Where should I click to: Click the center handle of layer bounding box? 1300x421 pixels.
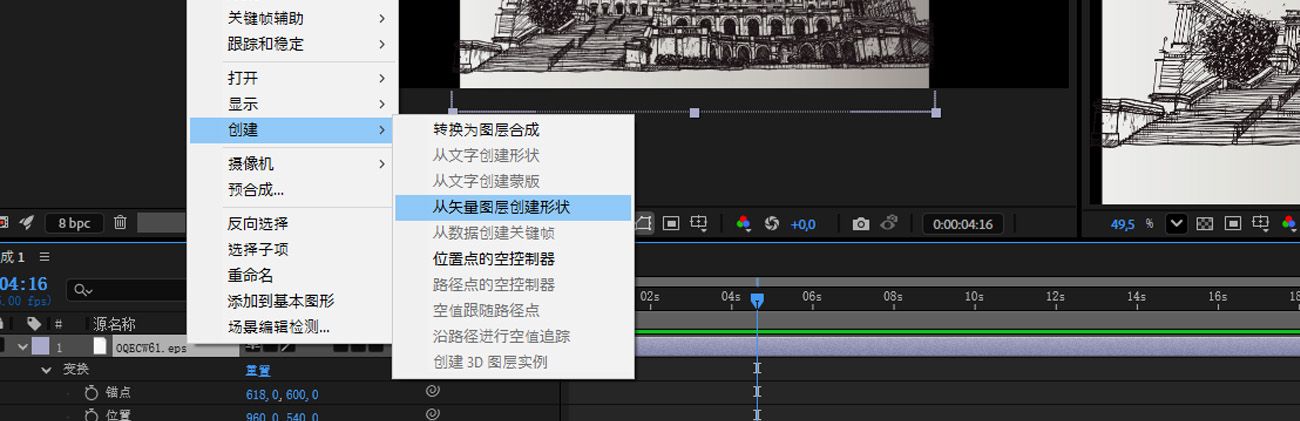point(694,113)
